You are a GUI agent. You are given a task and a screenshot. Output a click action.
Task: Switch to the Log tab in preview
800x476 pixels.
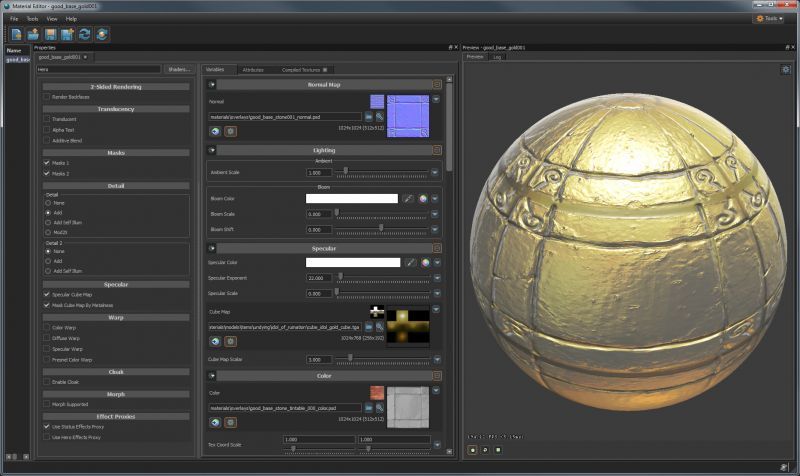pos(498,57)
